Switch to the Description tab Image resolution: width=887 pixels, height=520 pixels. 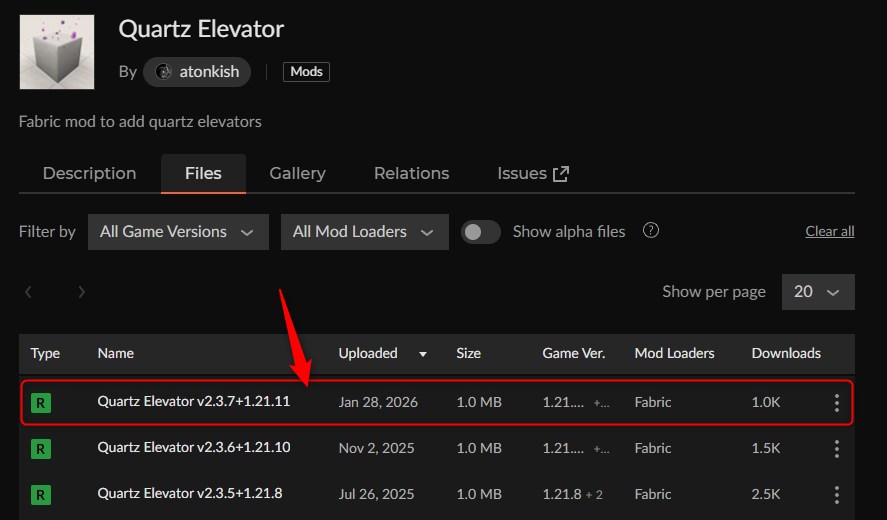point(89,173)
